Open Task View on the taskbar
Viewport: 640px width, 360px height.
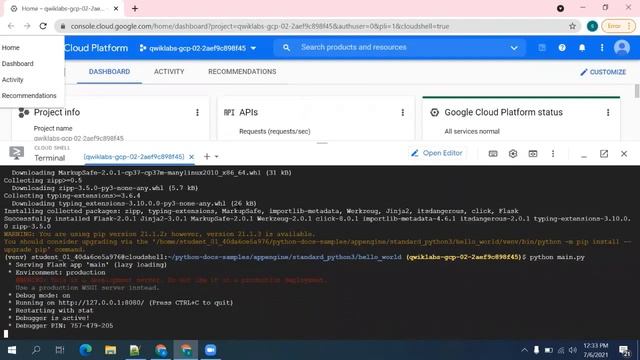[60, 350]
